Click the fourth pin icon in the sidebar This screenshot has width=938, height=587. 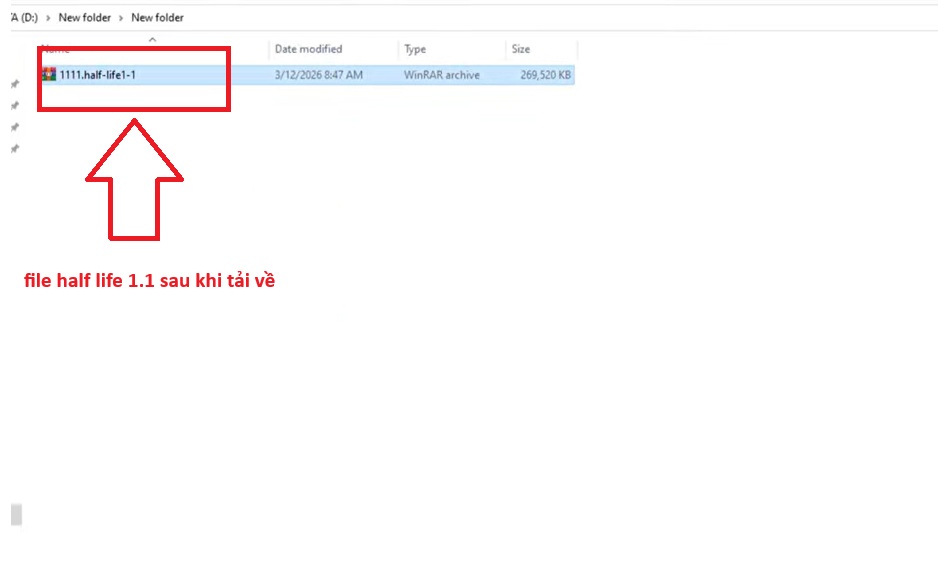(x=15, y=148)
